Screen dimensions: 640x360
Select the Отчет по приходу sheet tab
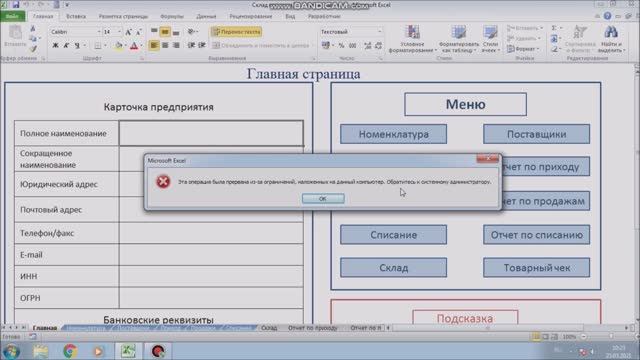point(313,328)
